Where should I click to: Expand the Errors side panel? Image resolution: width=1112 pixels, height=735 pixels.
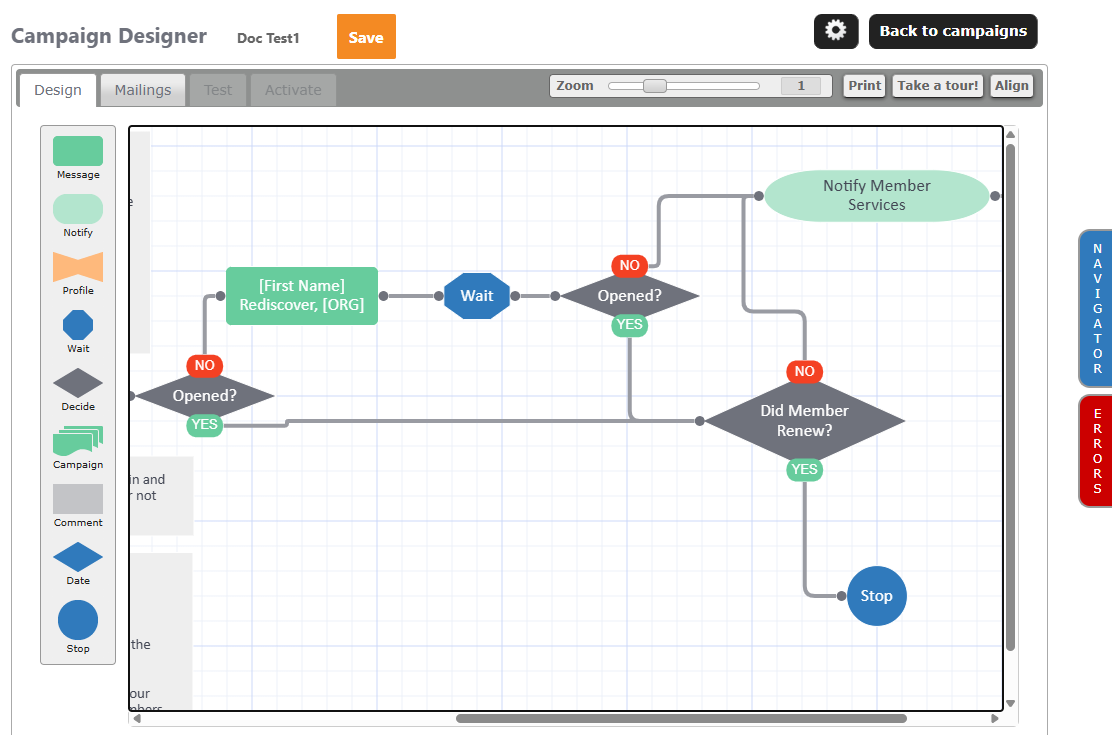click(x=1096, y=451)
